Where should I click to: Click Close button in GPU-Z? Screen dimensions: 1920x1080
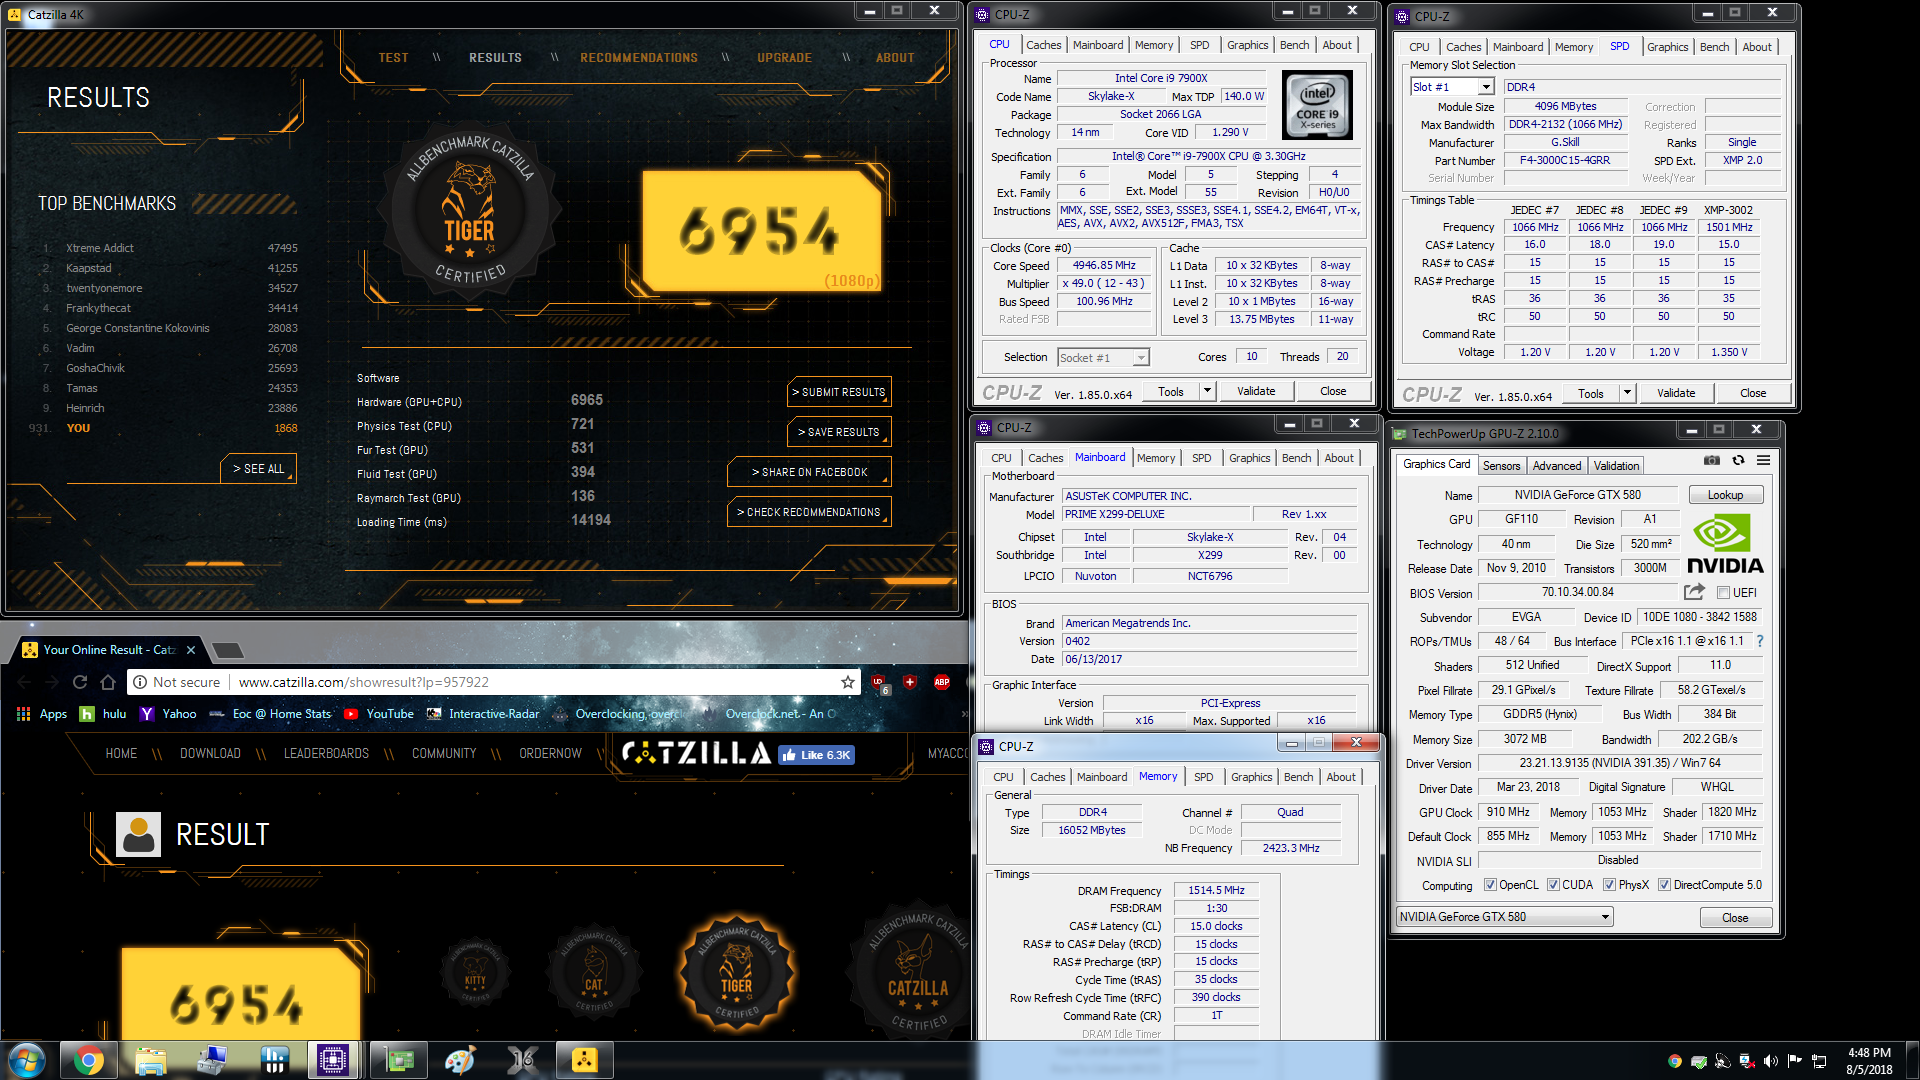pyautogui.click(x=1735, y=918)
